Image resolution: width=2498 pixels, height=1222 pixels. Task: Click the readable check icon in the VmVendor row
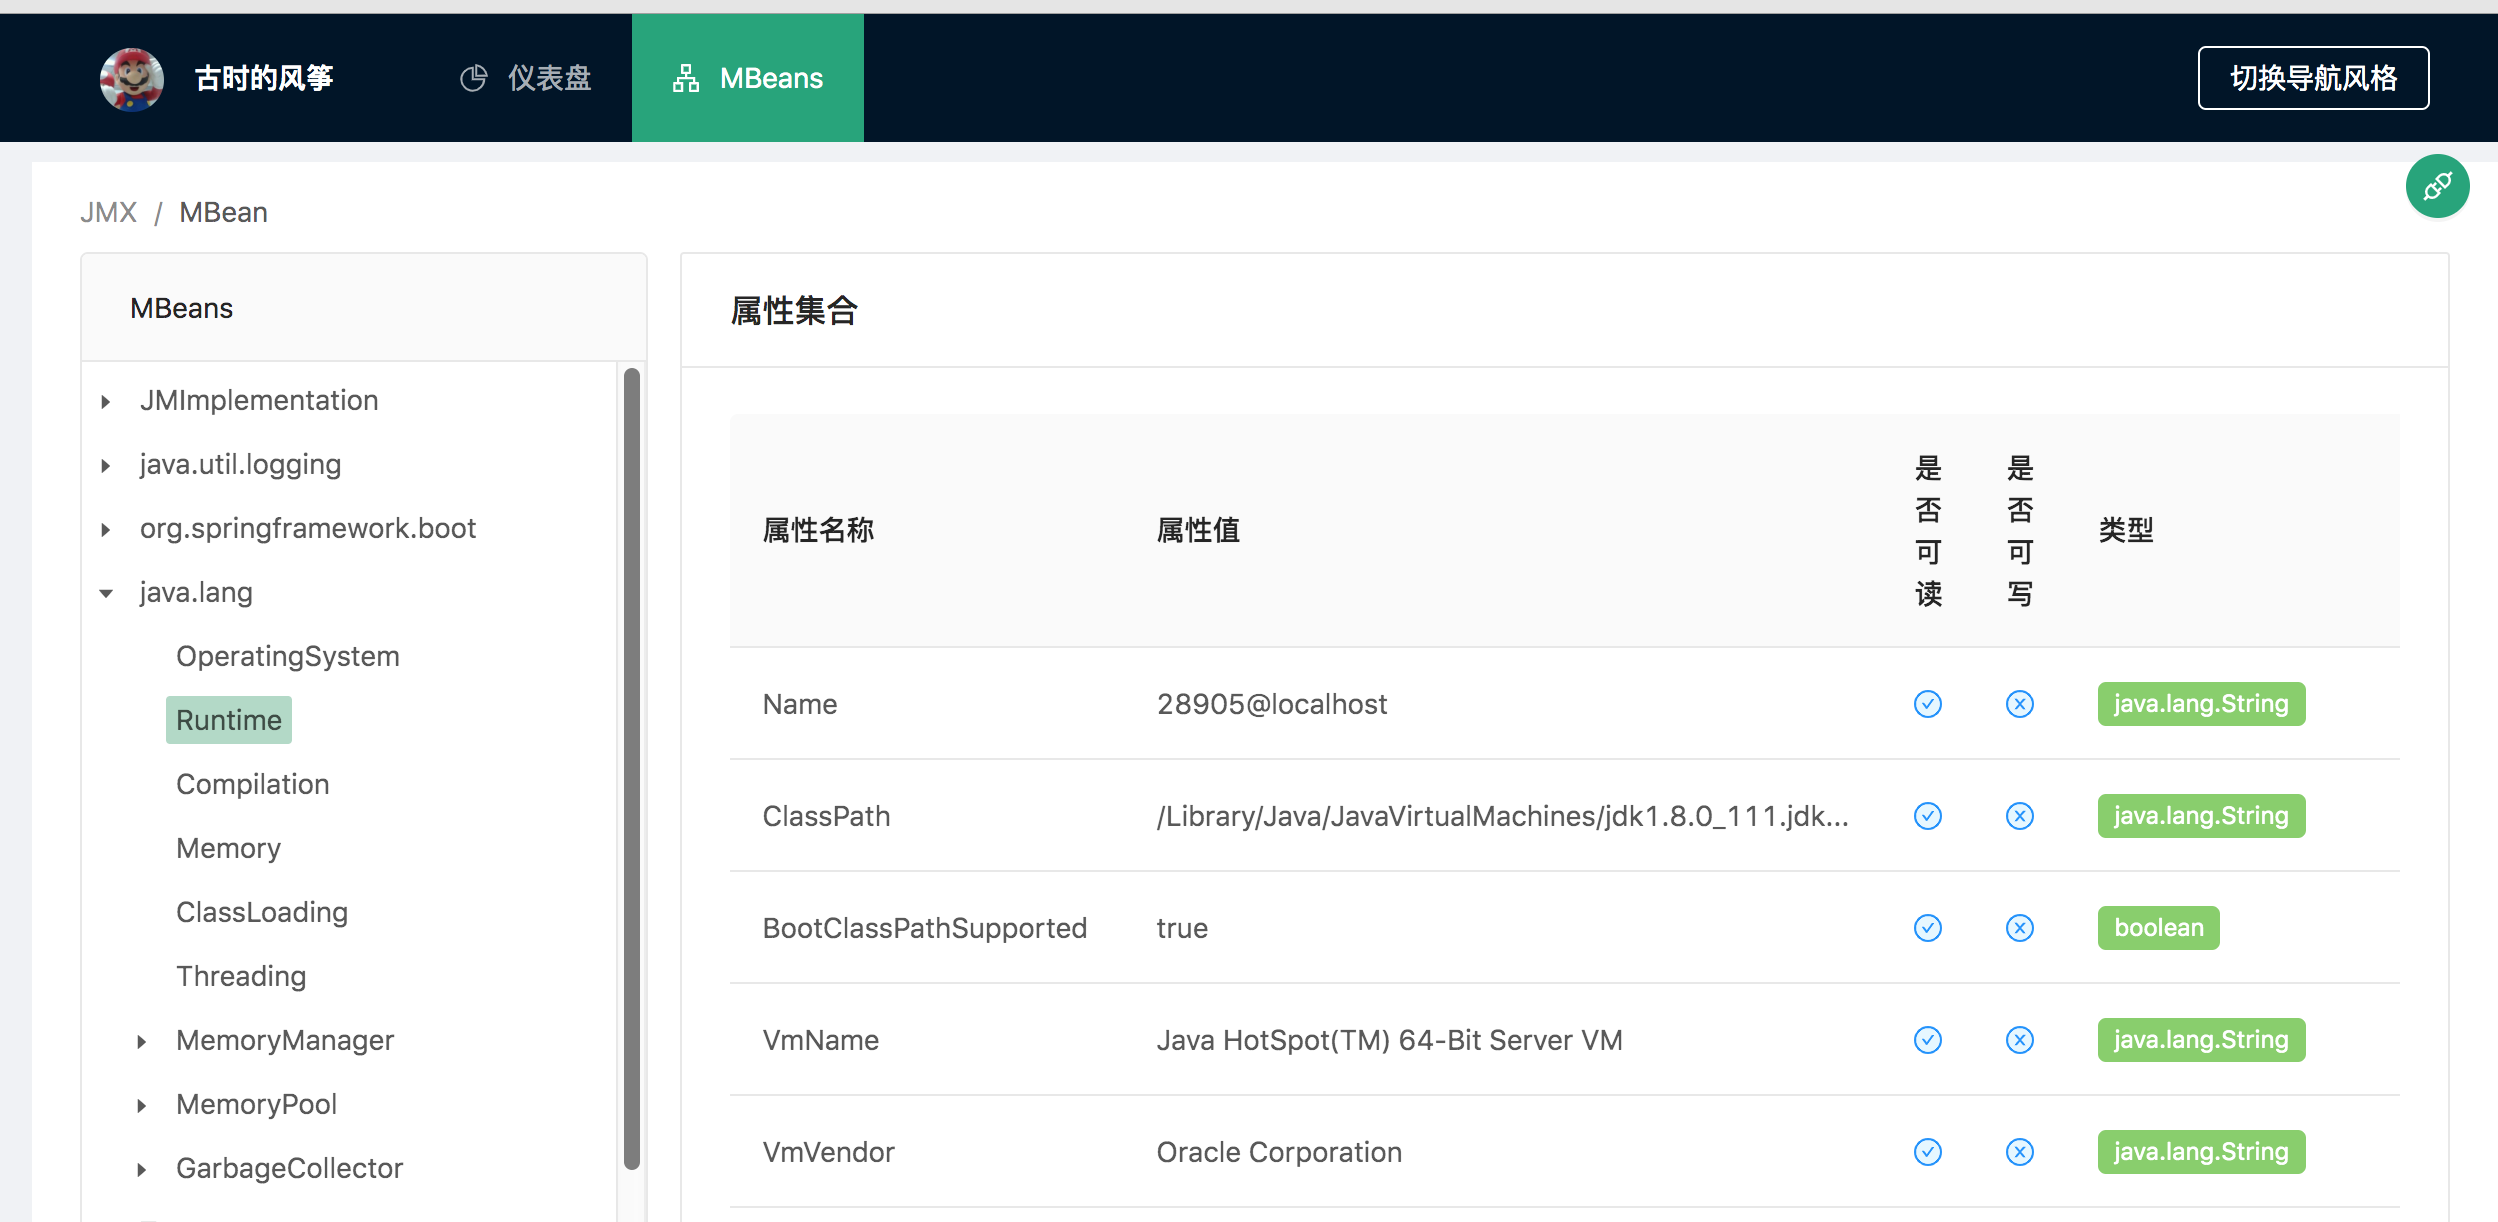[1928, 1151]
